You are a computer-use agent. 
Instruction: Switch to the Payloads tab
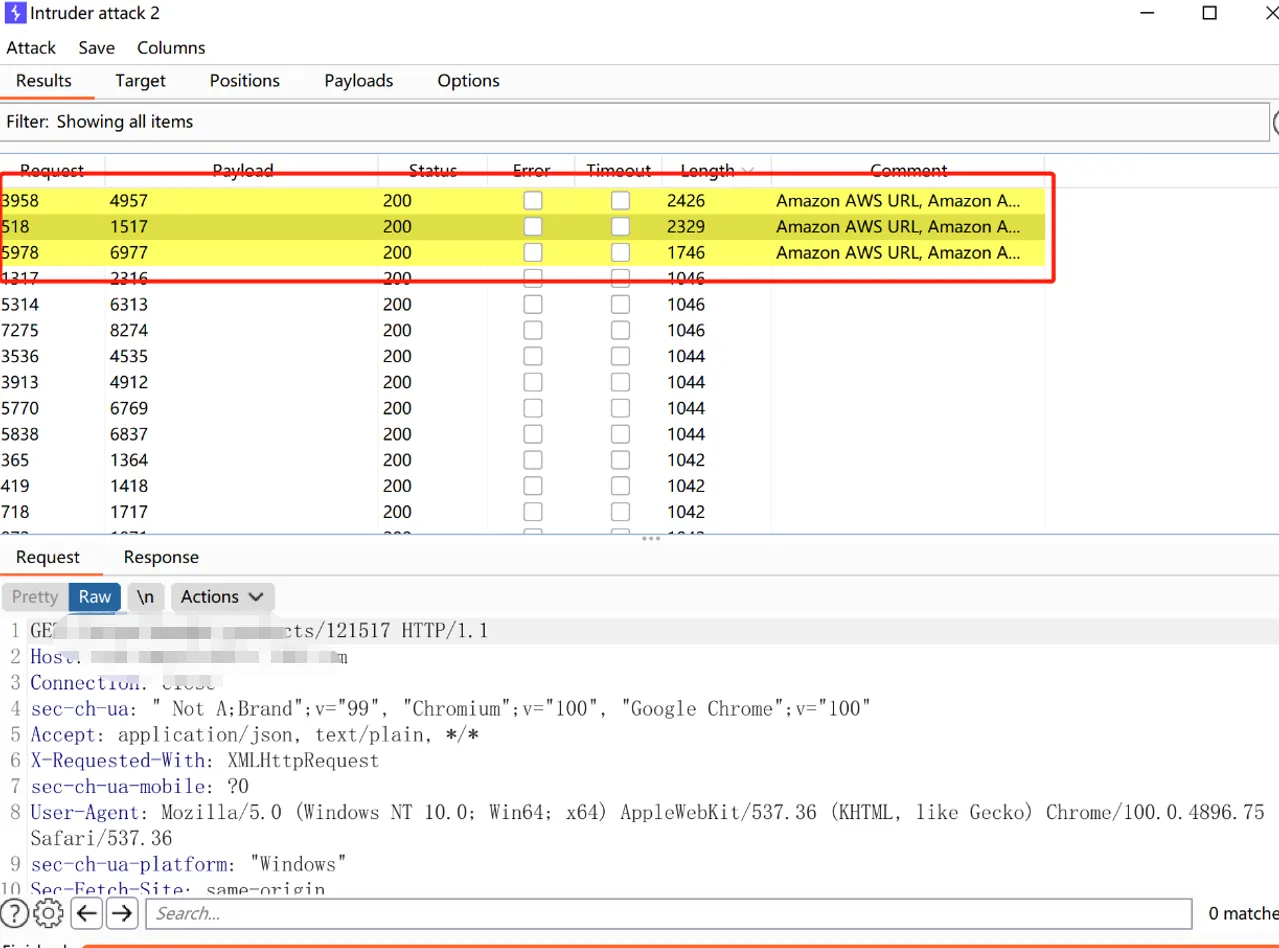(358, 81)
